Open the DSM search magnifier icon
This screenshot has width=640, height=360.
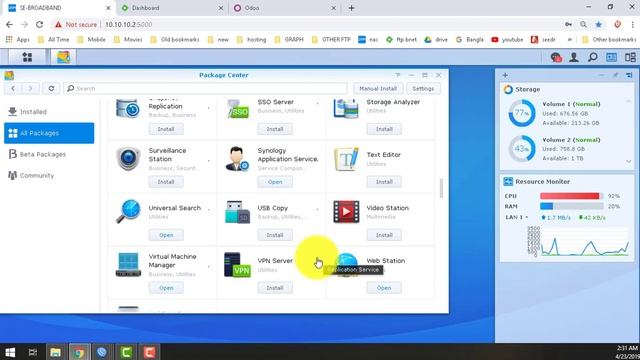point(593,58)
